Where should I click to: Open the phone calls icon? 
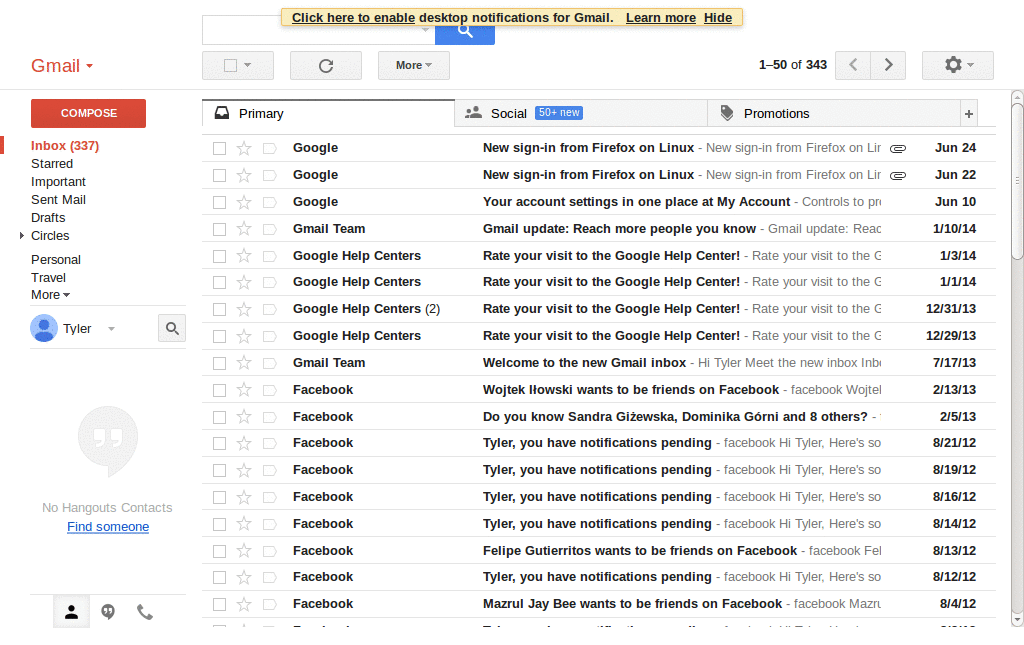tap(144, 612)
